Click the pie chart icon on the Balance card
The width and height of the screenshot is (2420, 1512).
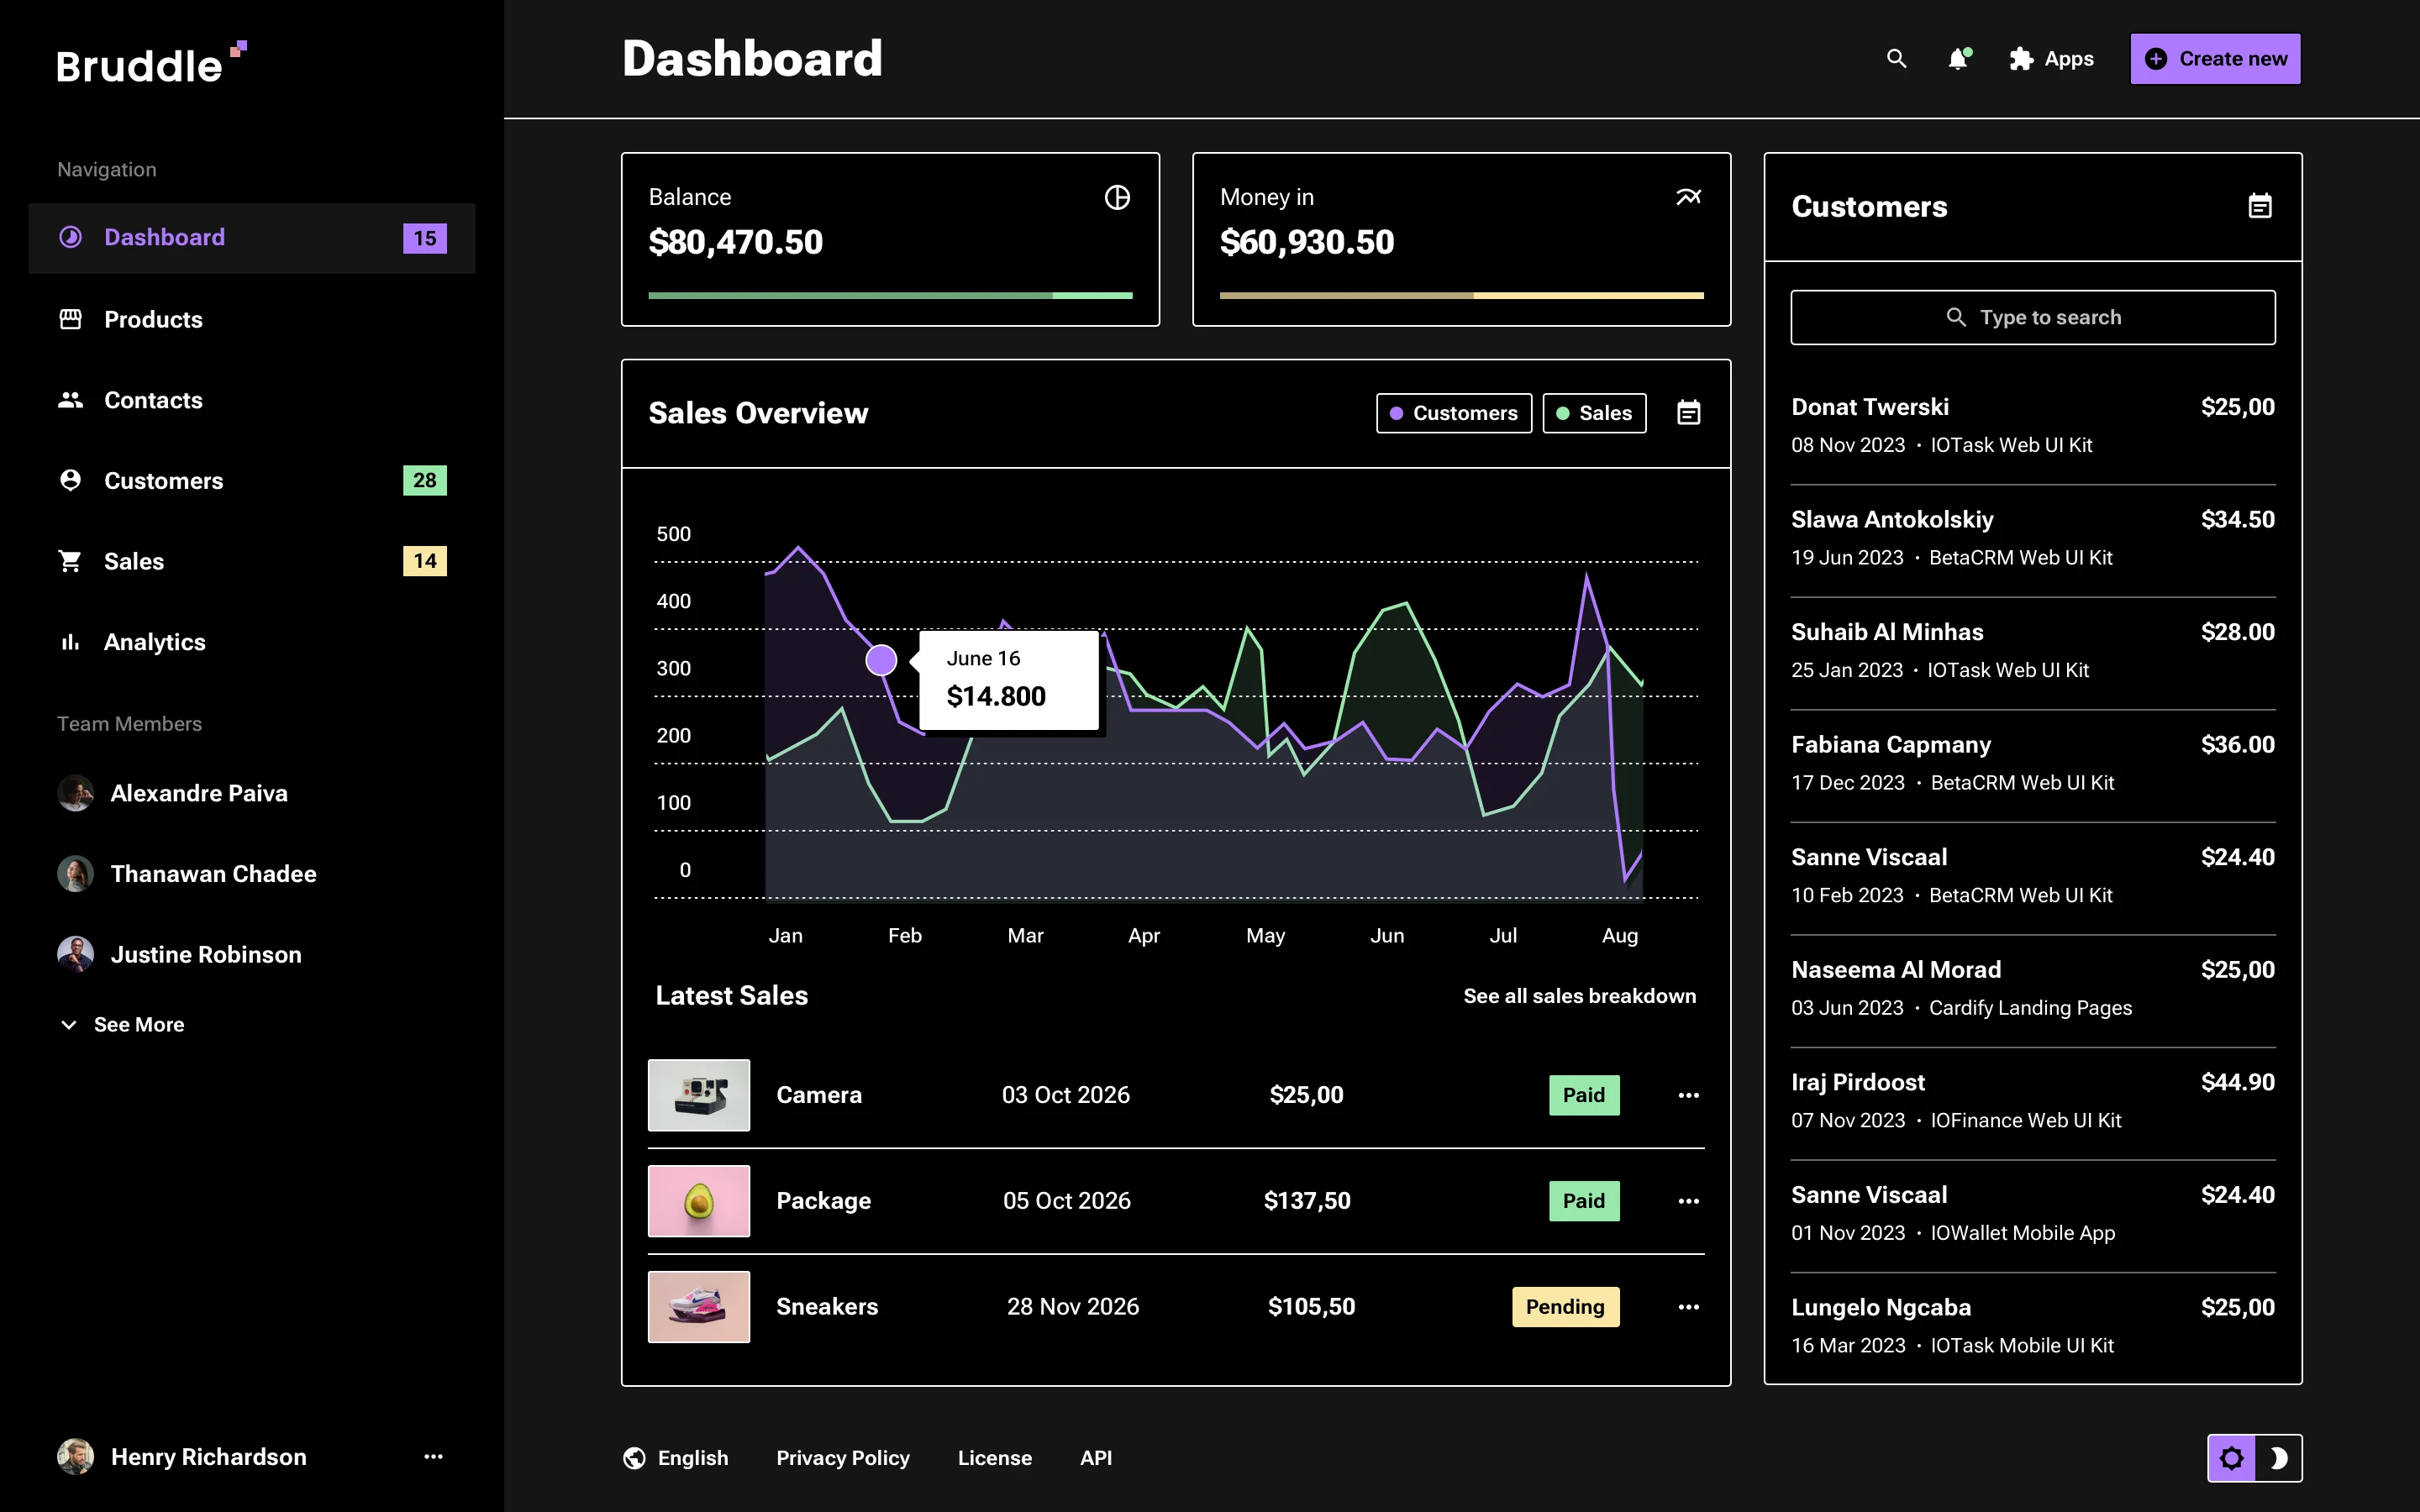pyautogui.click(x=1117, y=197)
